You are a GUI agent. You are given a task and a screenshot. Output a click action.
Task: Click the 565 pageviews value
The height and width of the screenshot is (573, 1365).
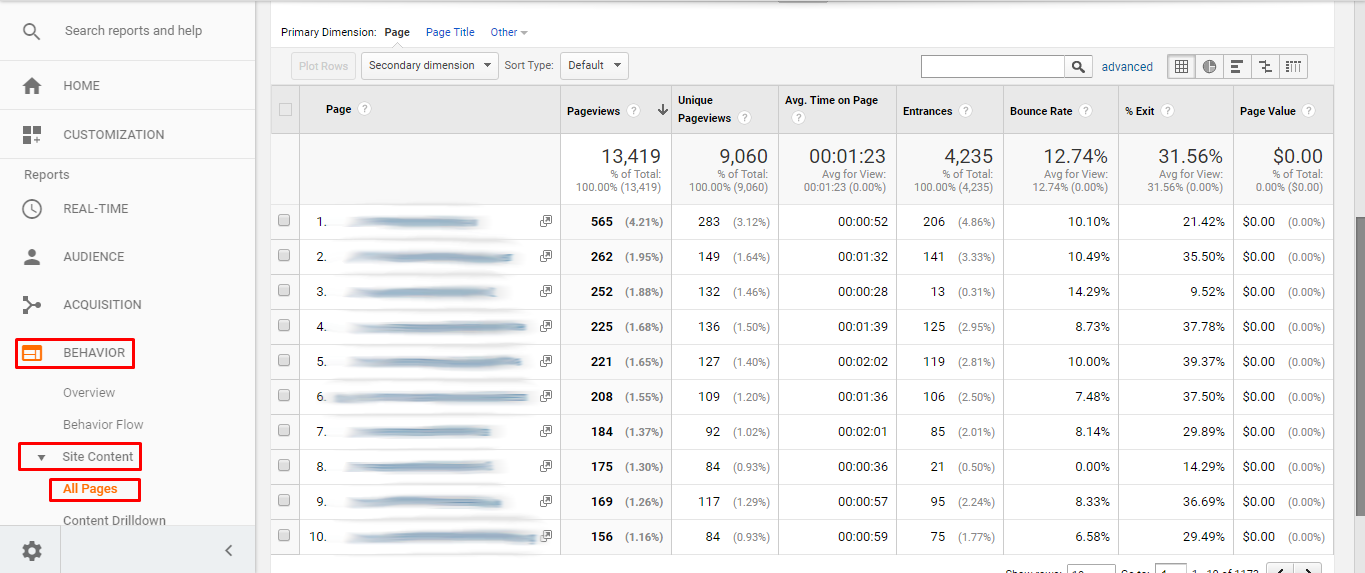[x=602, y=222]
